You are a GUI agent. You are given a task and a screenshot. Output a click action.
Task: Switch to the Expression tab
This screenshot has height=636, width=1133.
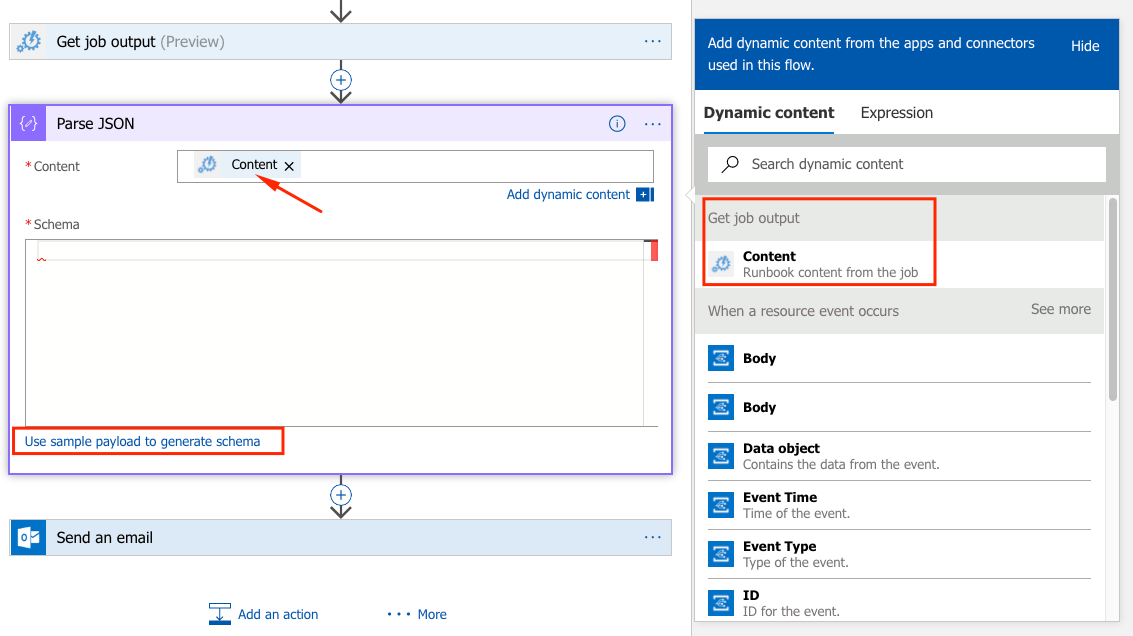(x=896, y=113)
